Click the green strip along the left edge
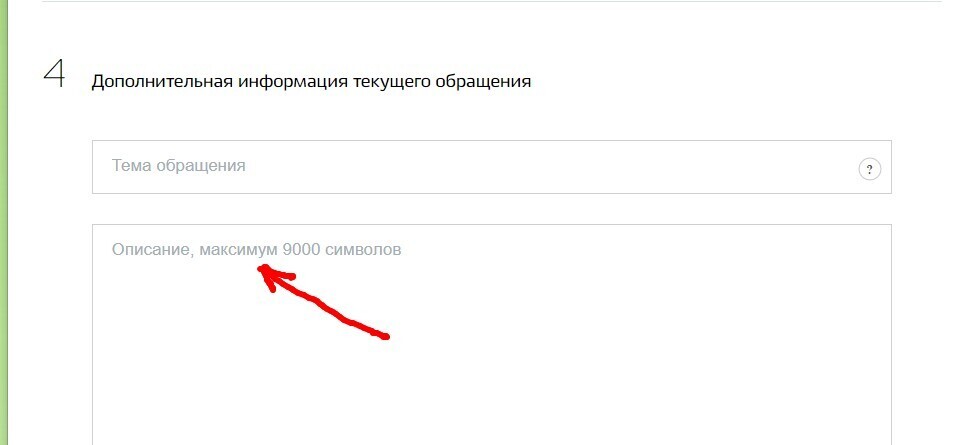The width and height of the screenshot is (966, 445). click(4, 222)
